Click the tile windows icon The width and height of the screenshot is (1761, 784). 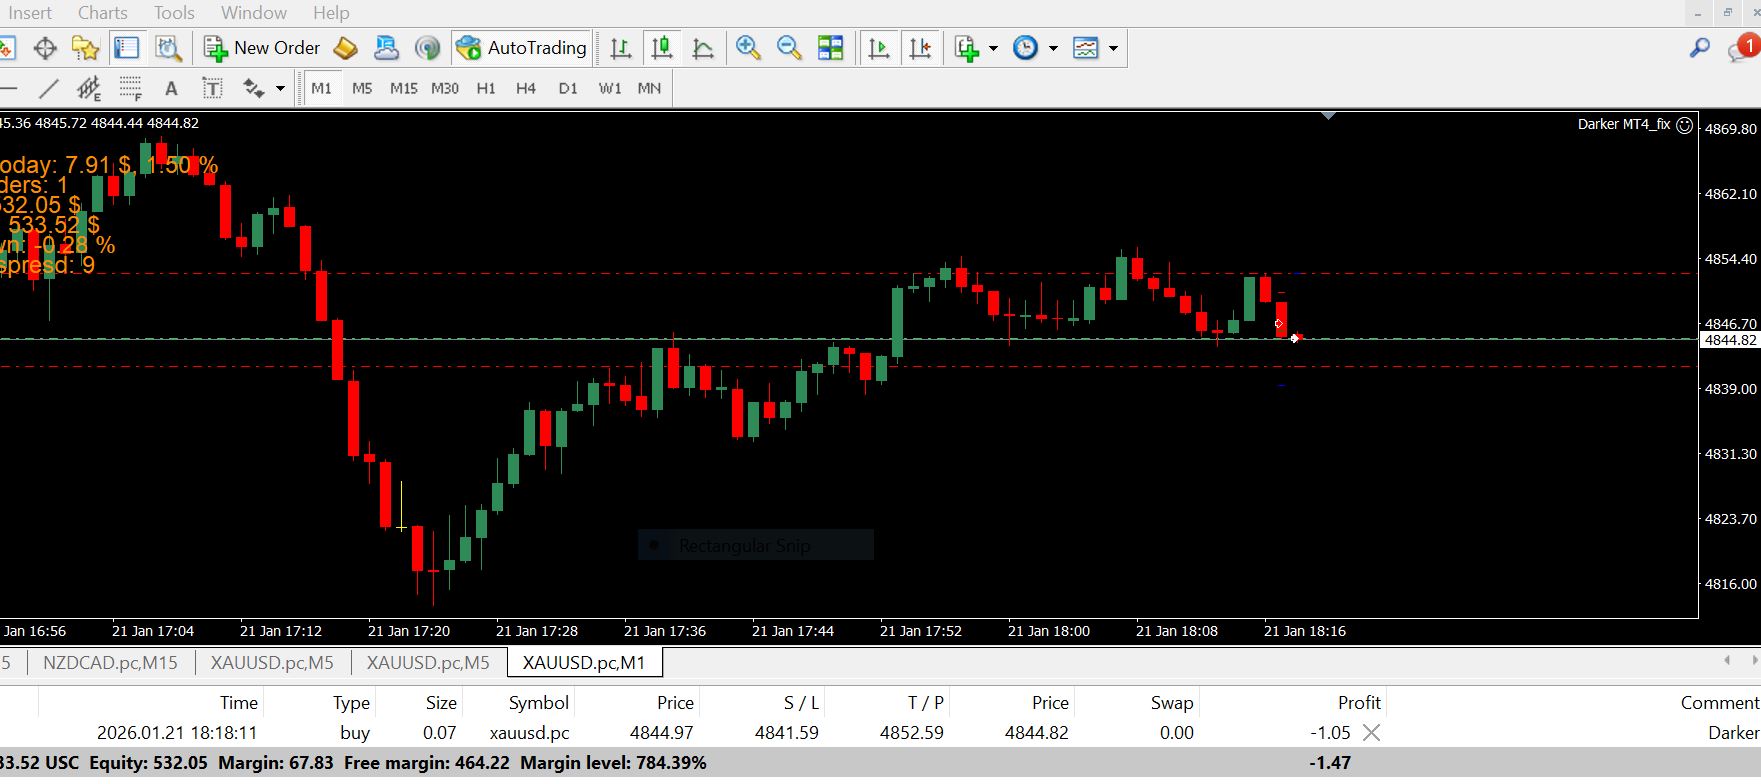pyautogui.click(x=830, y=48)
